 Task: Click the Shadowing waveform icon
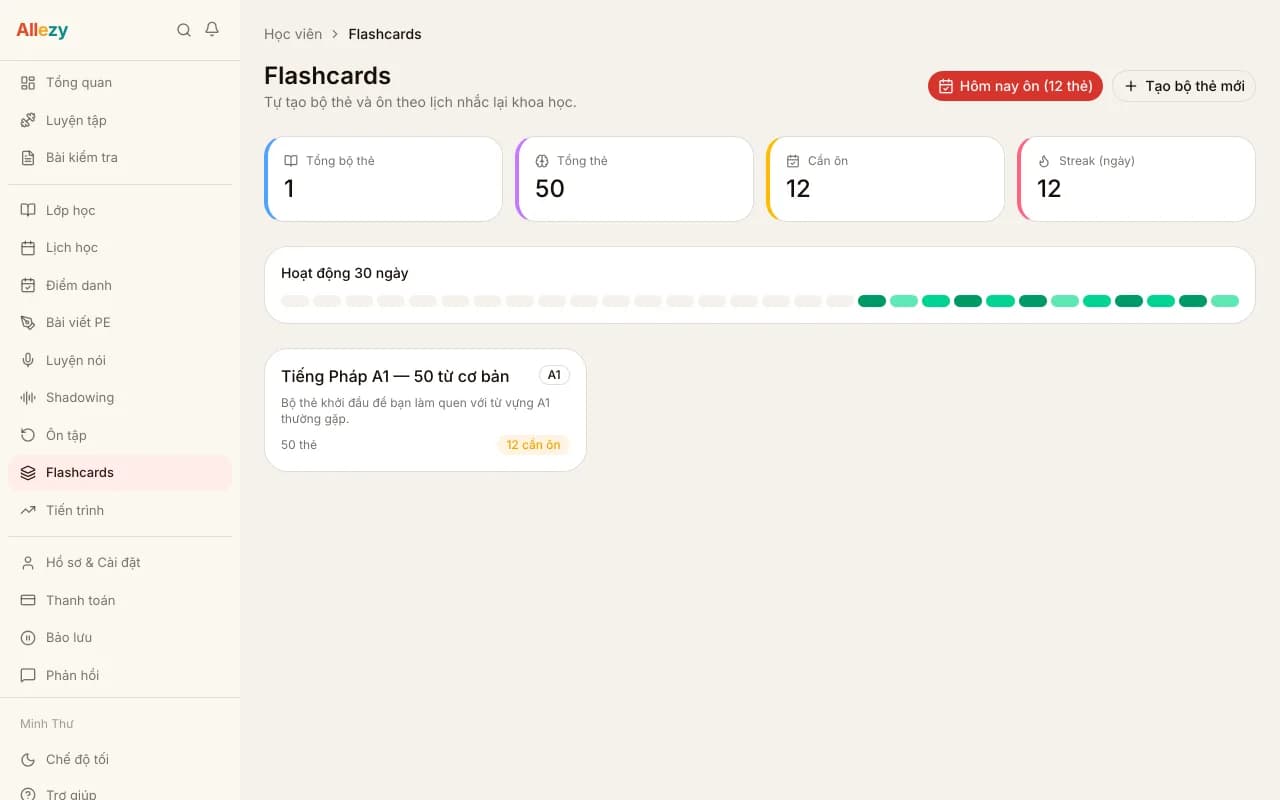pyautogui.click(x=28, y=398)
